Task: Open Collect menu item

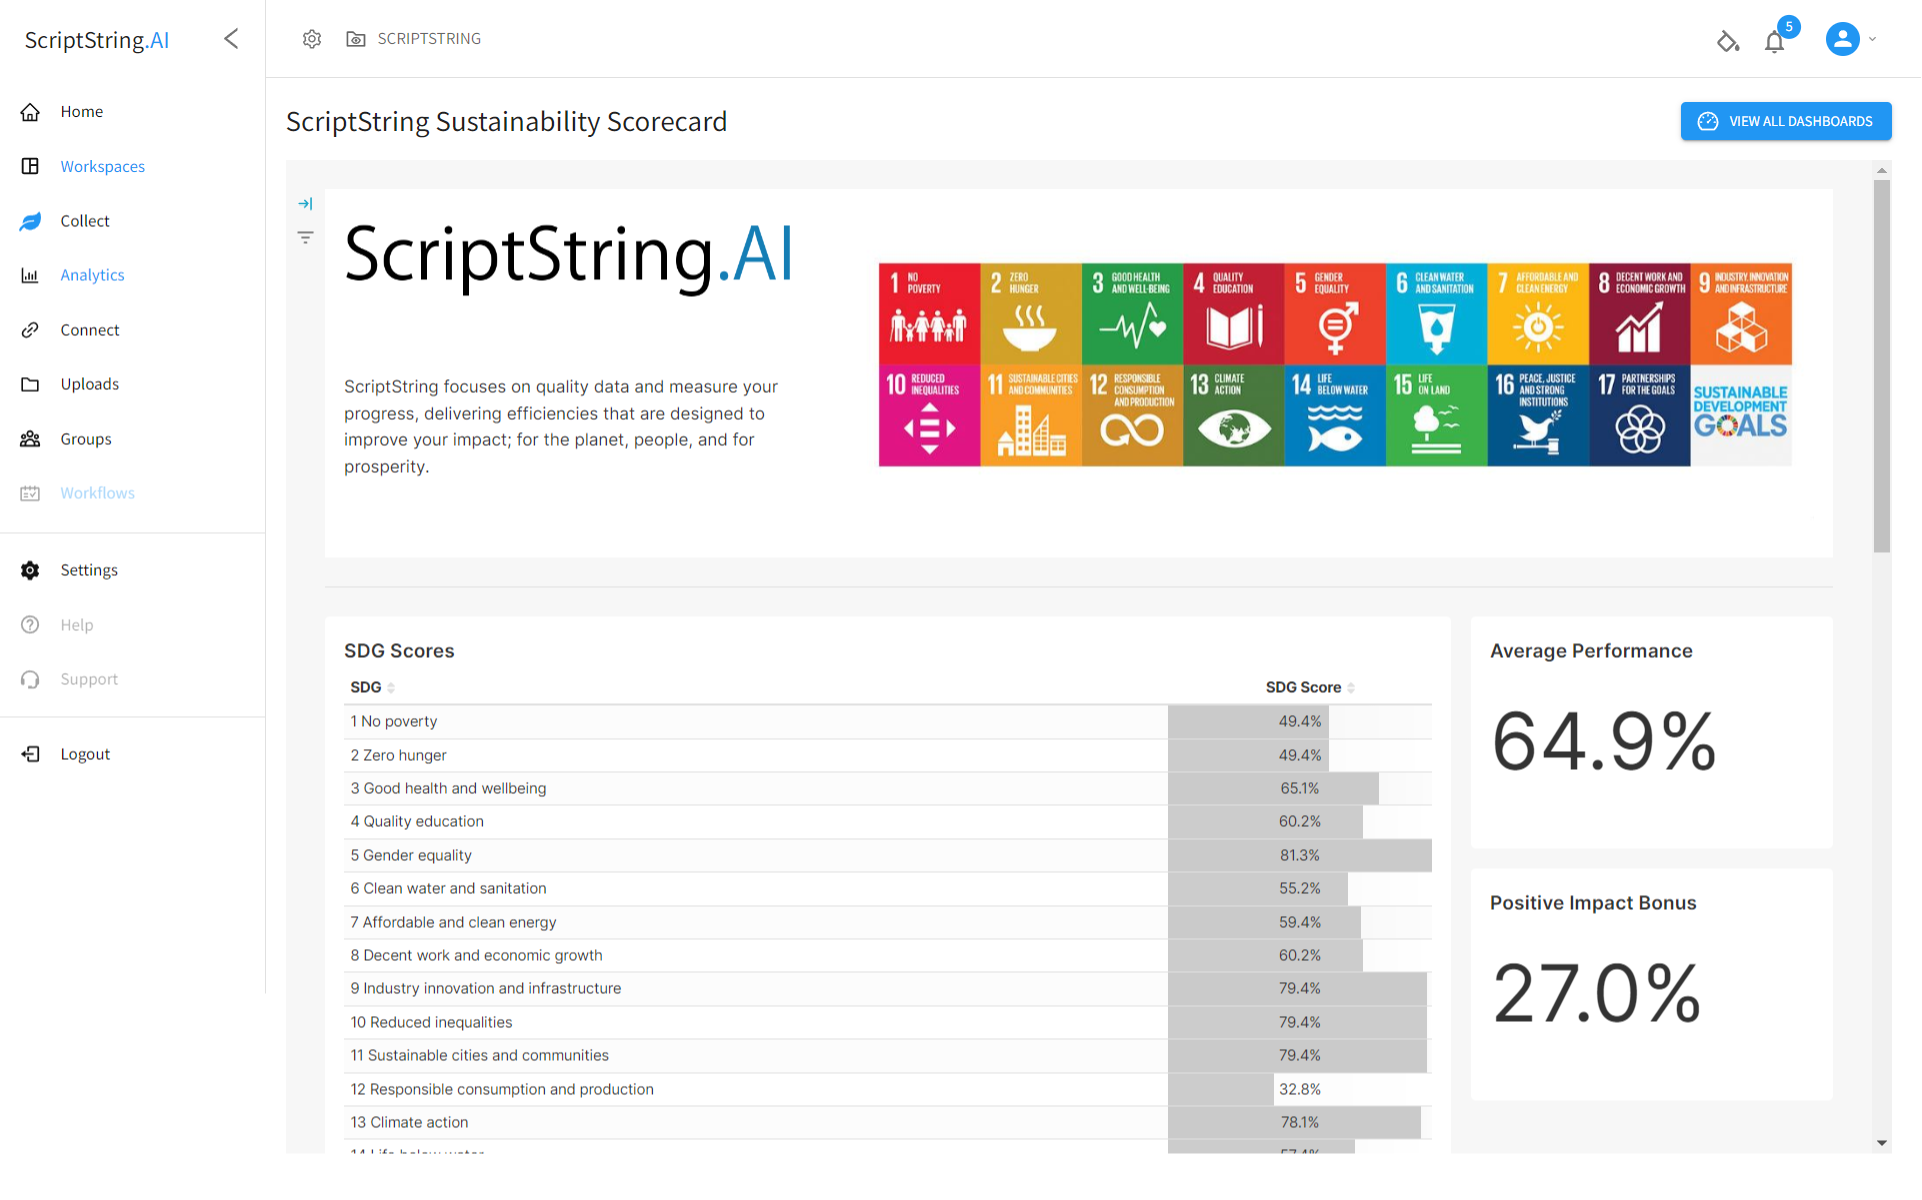Action: point(85,221)
